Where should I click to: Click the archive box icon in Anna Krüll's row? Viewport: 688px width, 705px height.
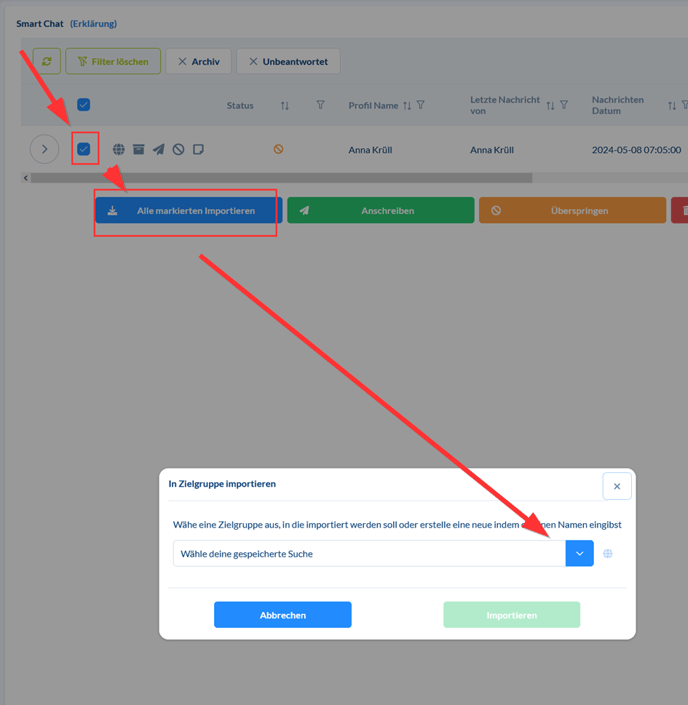[x=139, y=149]
